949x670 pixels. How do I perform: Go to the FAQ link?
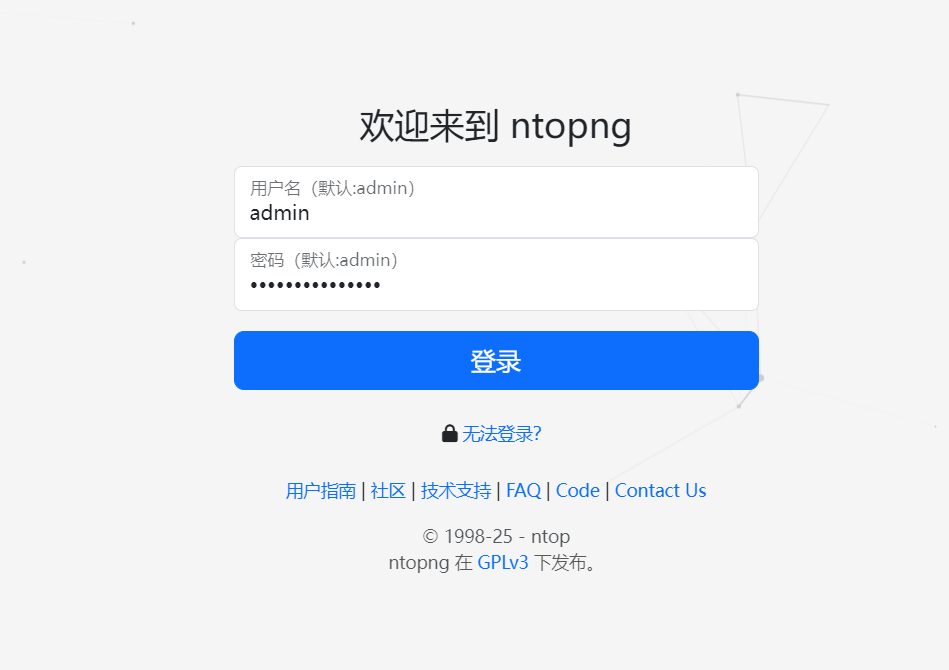click(x=524, y=490)
